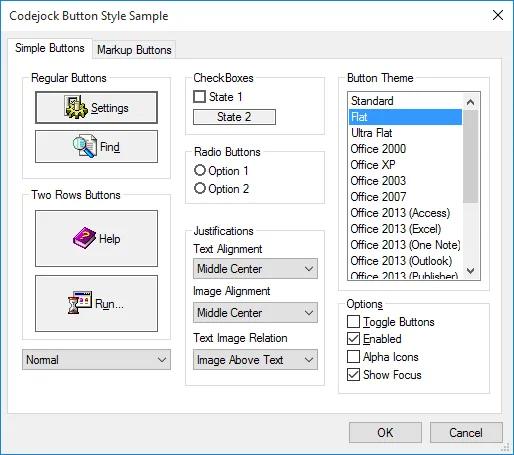Viewport: 514px width, 455px height.
Task: Click the Settings gear icon button
Action: pyautogui.click(x=96, y=108)
